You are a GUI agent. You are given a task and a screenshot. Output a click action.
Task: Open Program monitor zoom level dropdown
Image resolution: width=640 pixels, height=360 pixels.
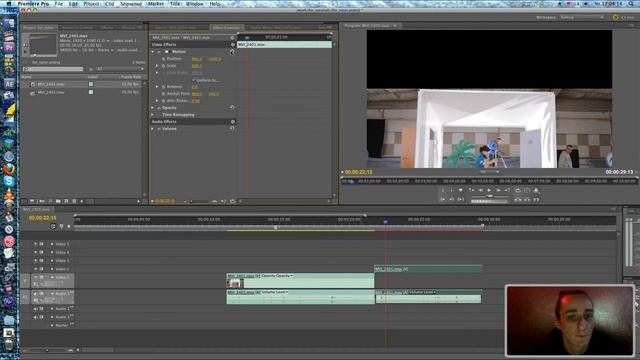pyautogui.click(x=489, y=172)
